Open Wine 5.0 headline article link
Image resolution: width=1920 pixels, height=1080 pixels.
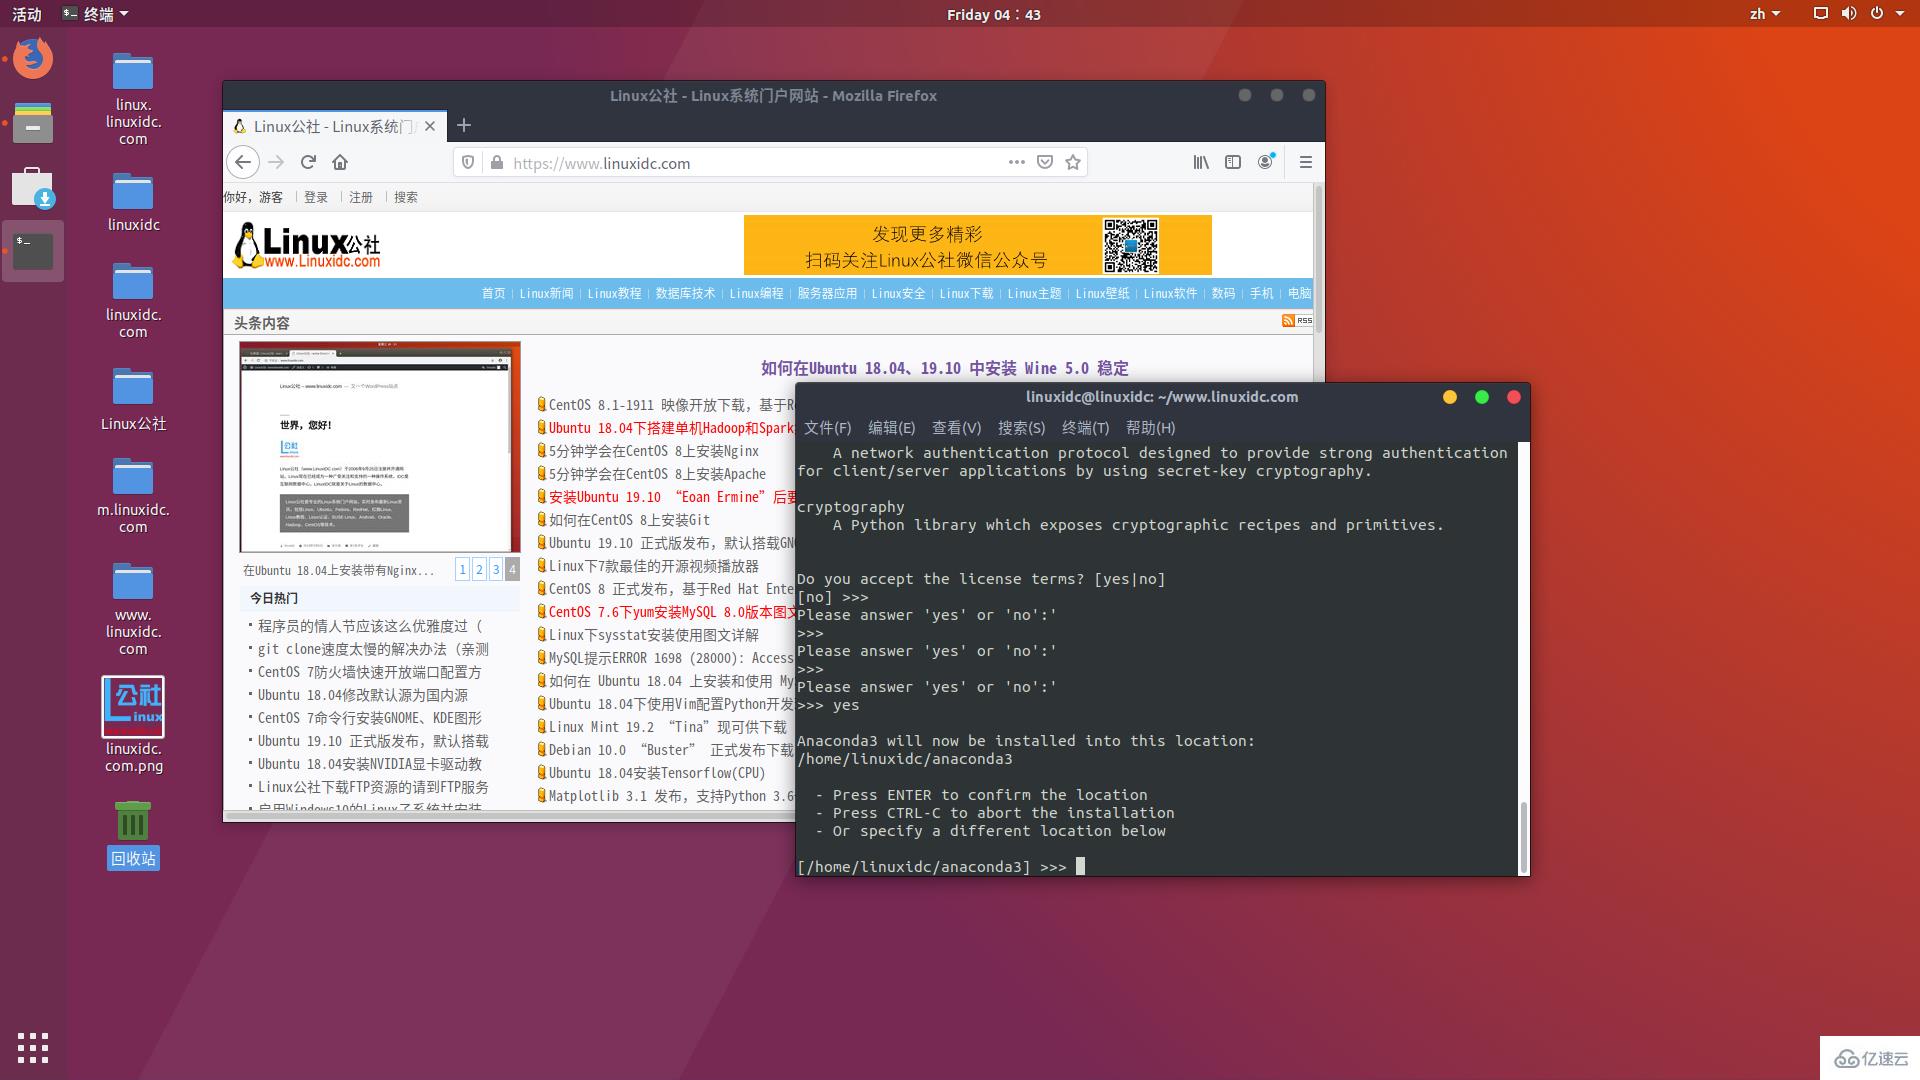(x=944, y=368)
